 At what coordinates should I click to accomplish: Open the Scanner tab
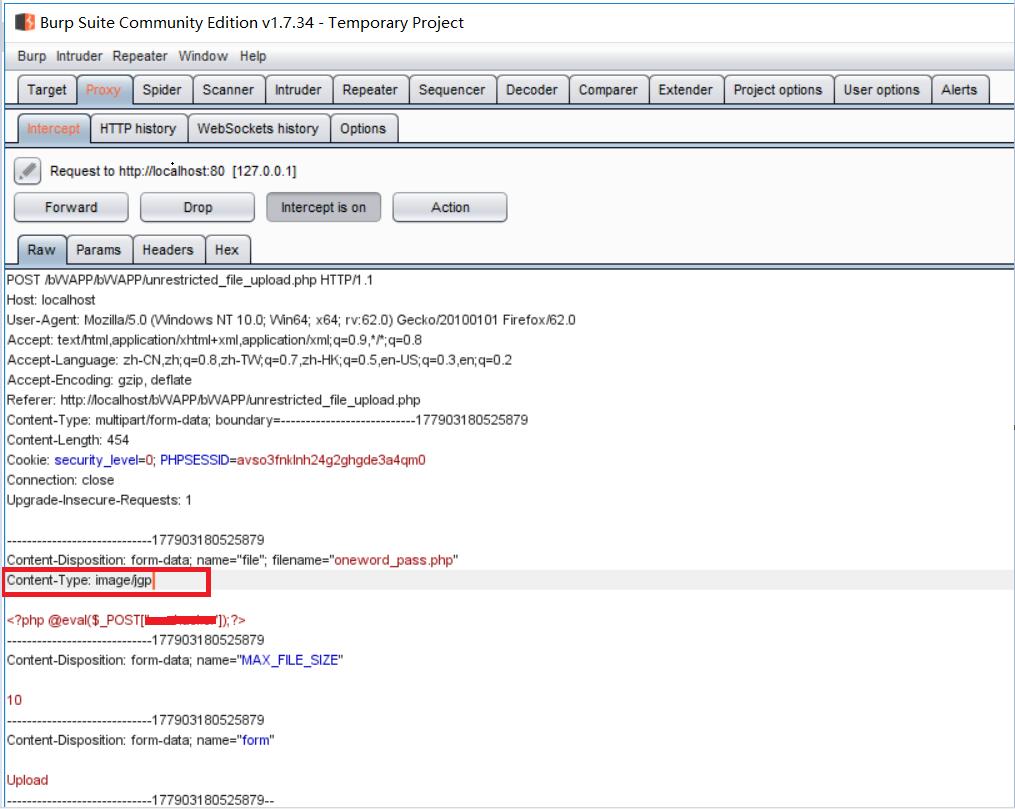[x=228, y=90]
